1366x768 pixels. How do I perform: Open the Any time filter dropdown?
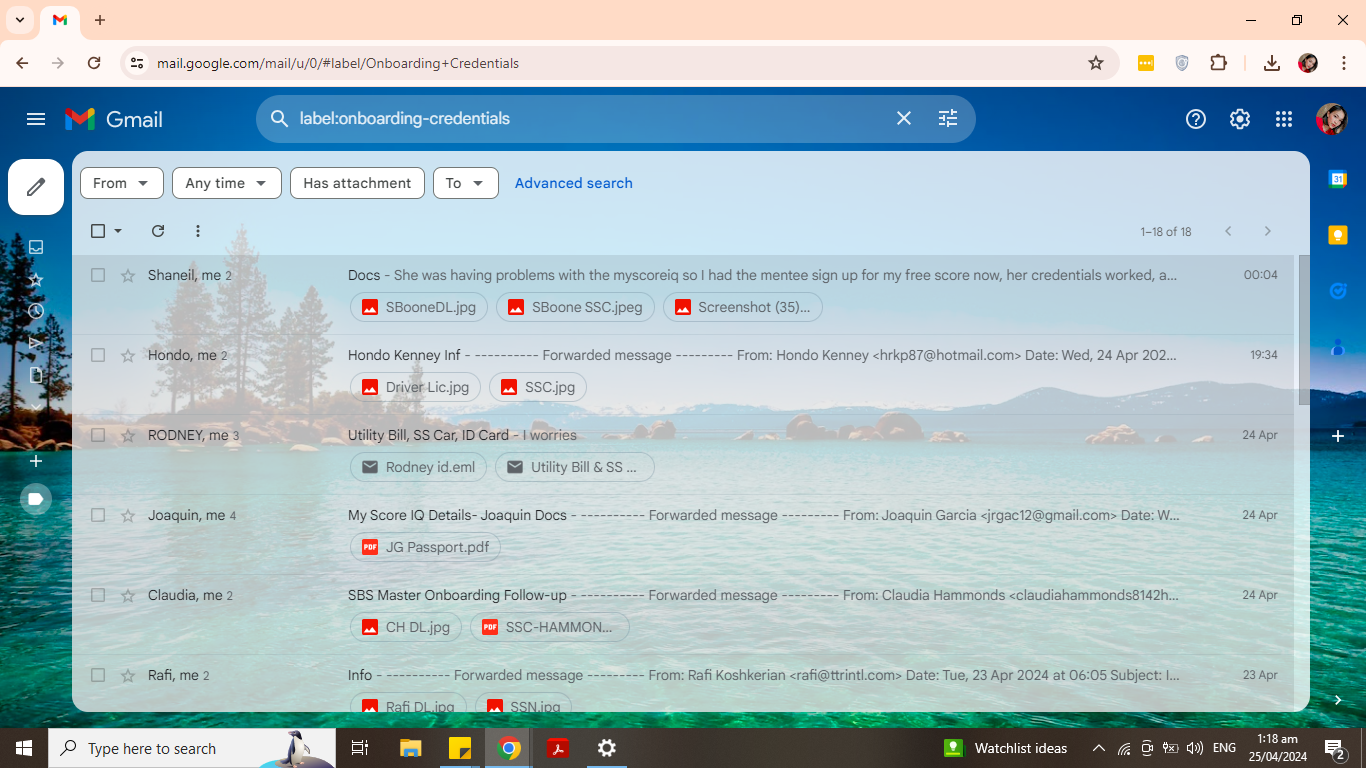point(227,183)
